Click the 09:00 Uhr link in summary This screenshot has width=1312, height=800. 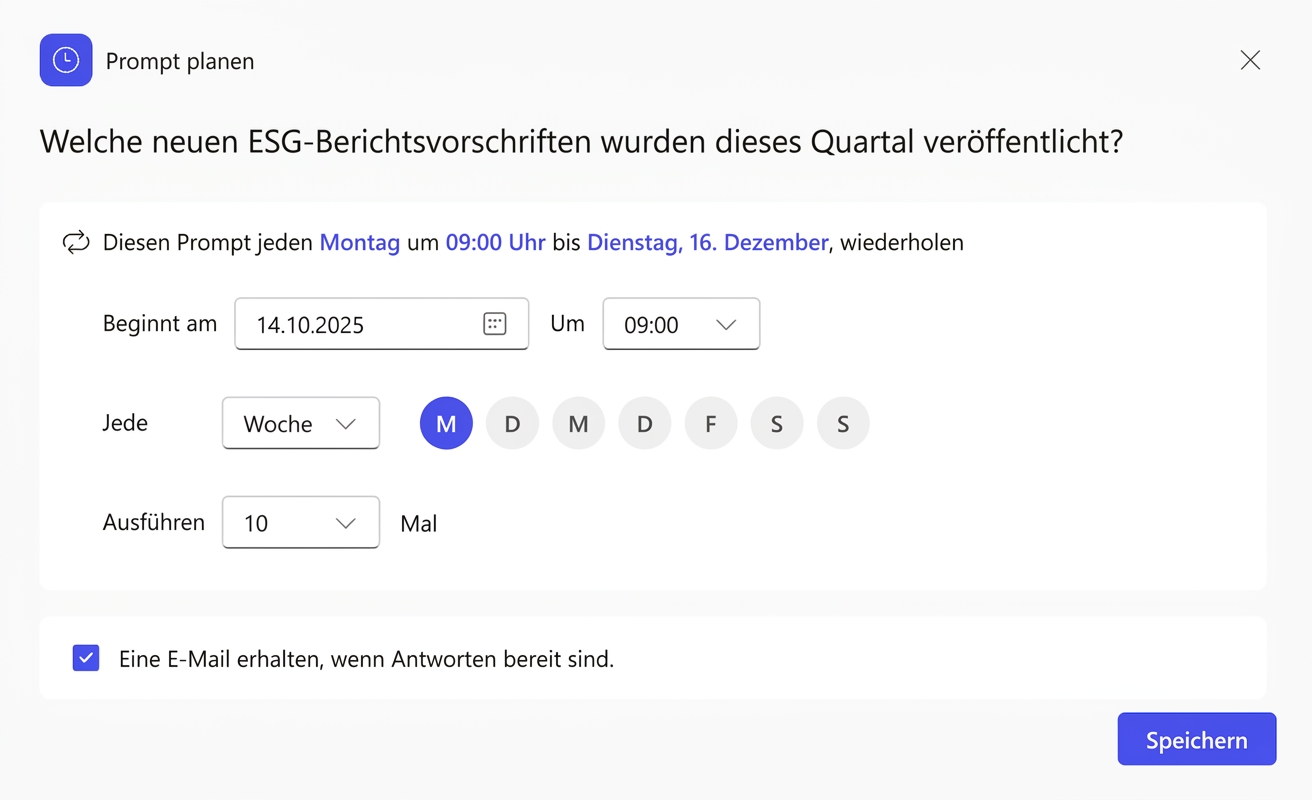[x=496, y=242]
